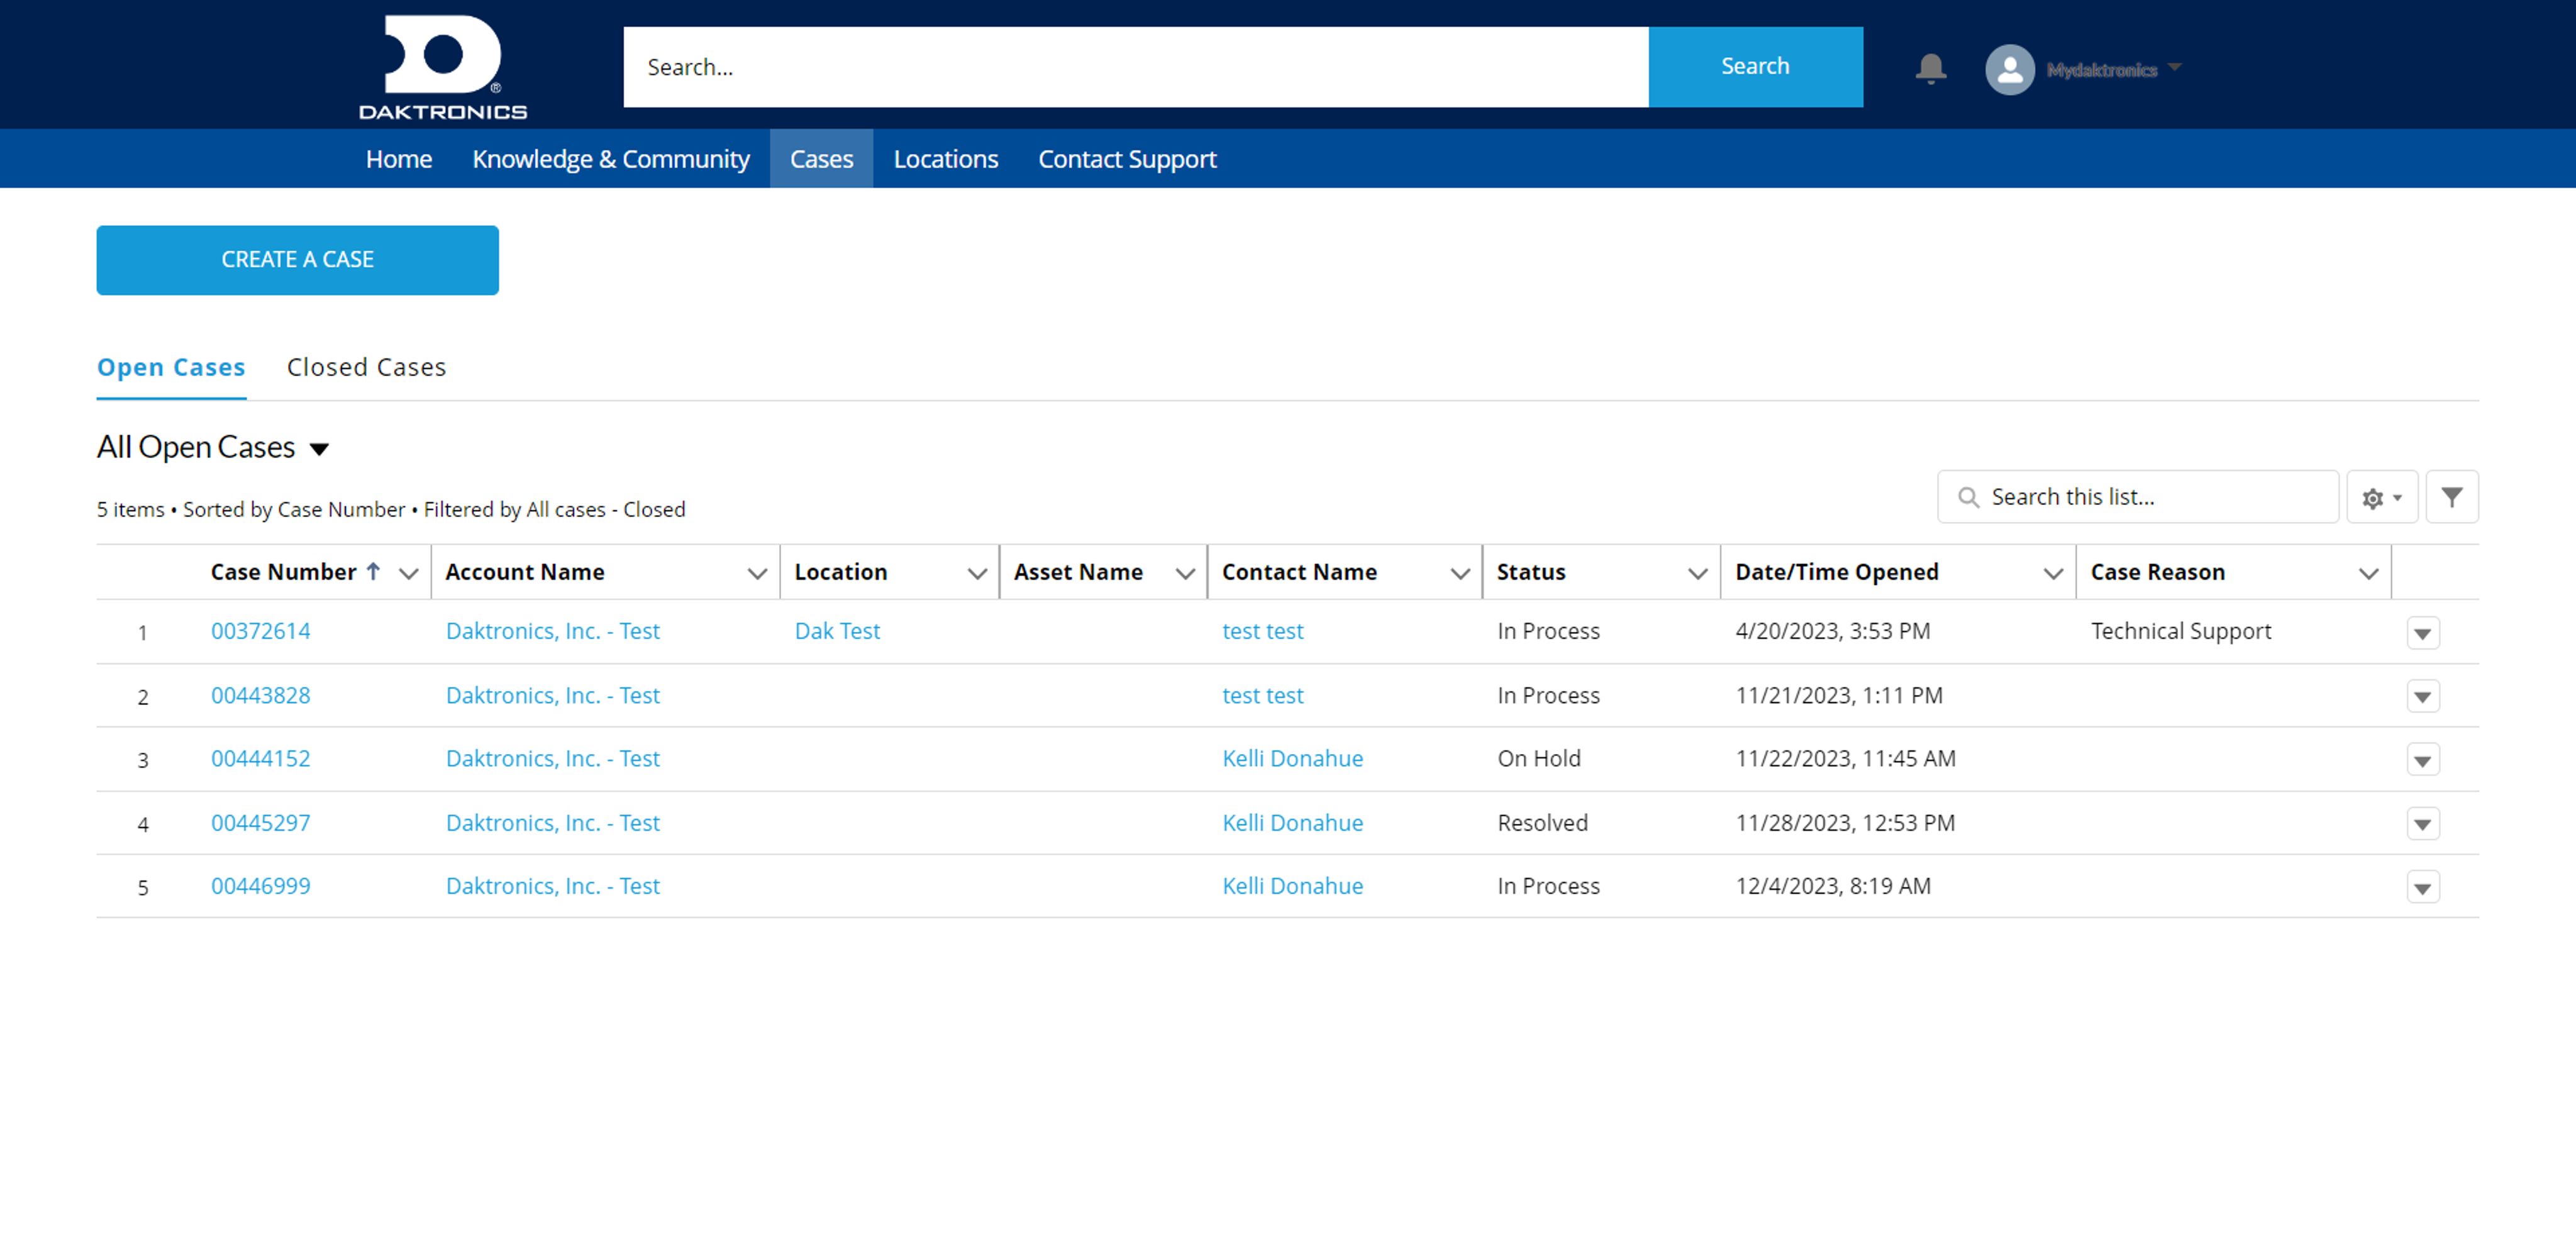
Task: Switch to the Closed Cases tab
Action: (366, 367)
